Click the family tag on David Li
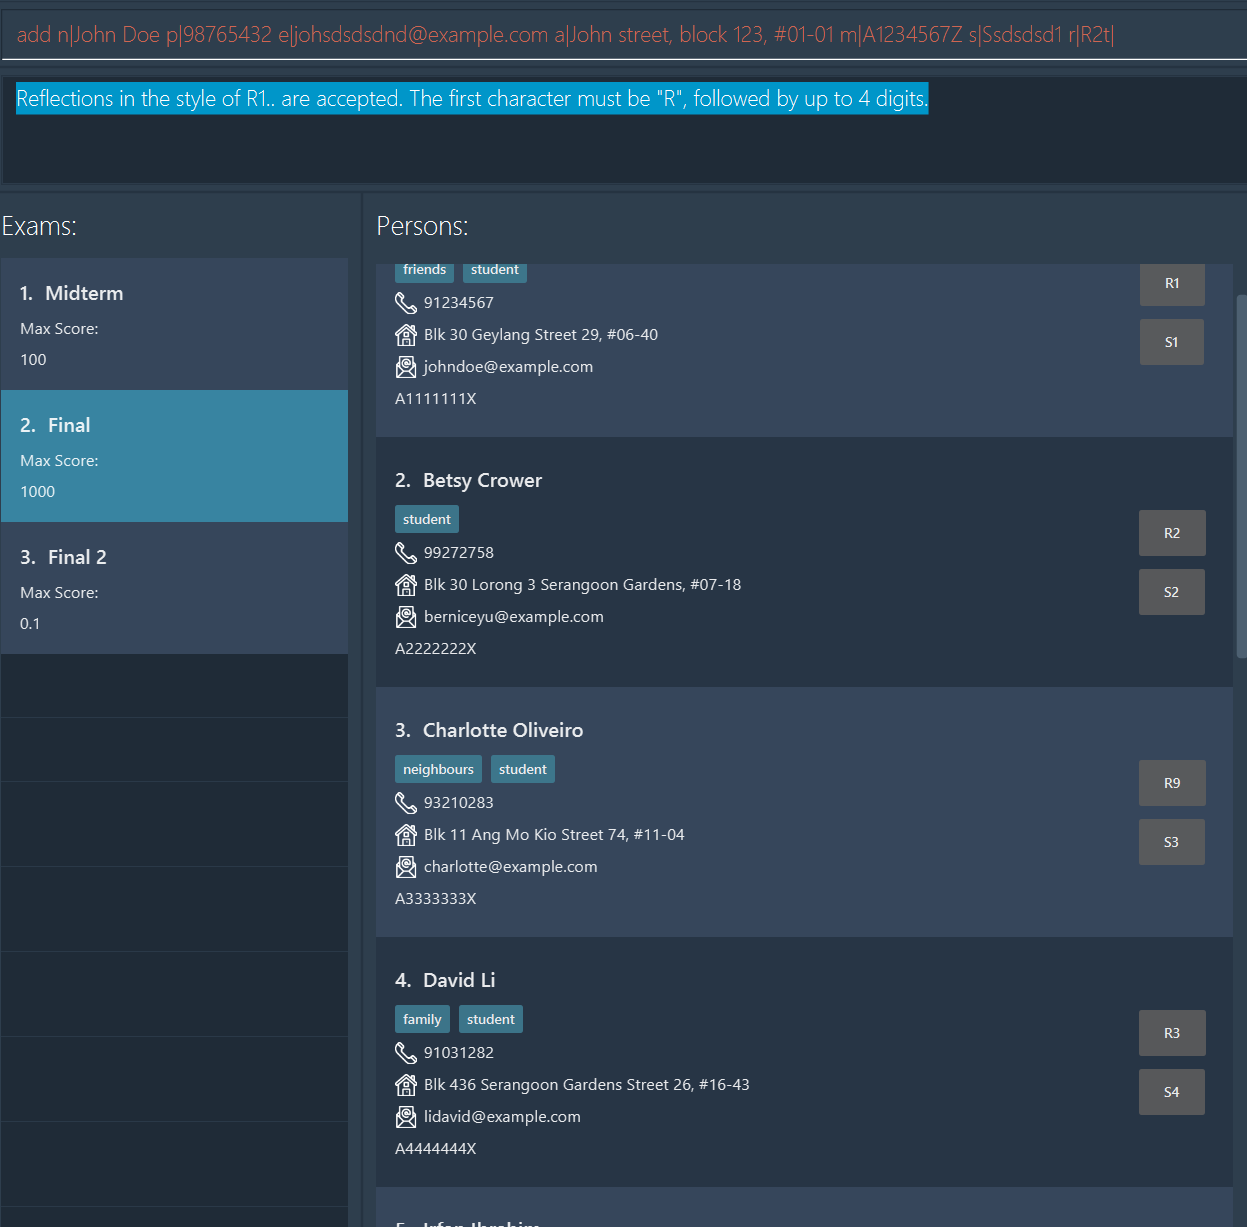This screenshot has height=1227, width=1247. point(422,1019)
